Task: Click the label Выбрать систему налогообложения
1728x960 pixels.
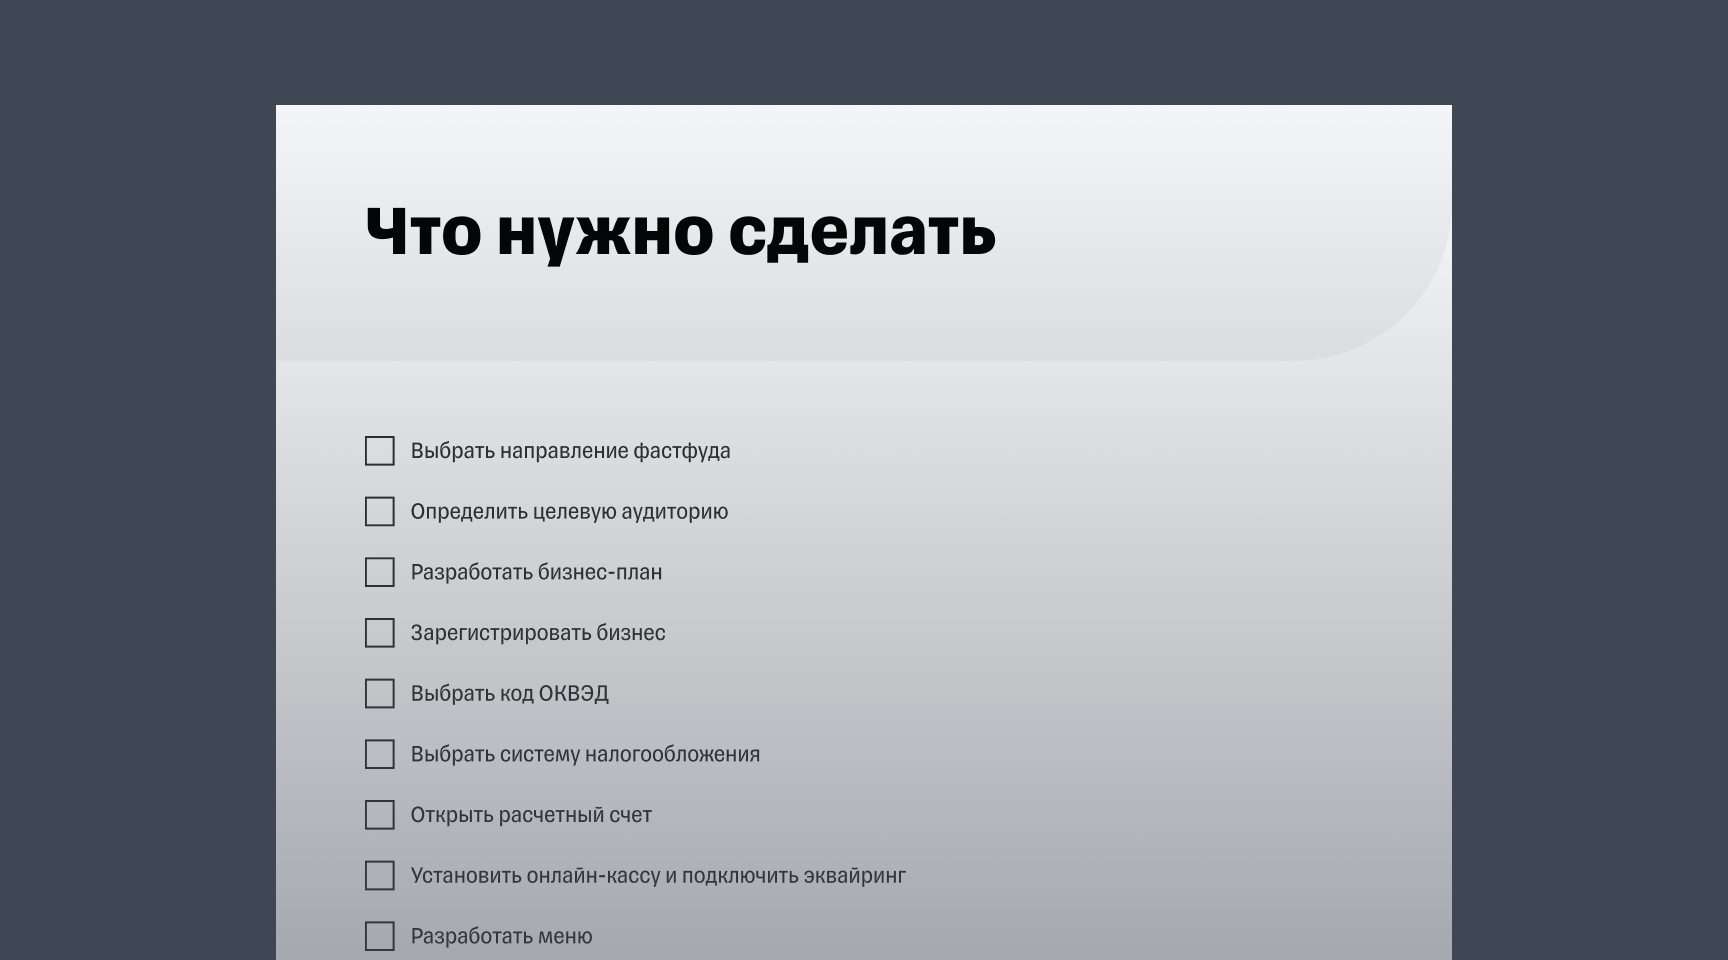Action: [586, 755]
